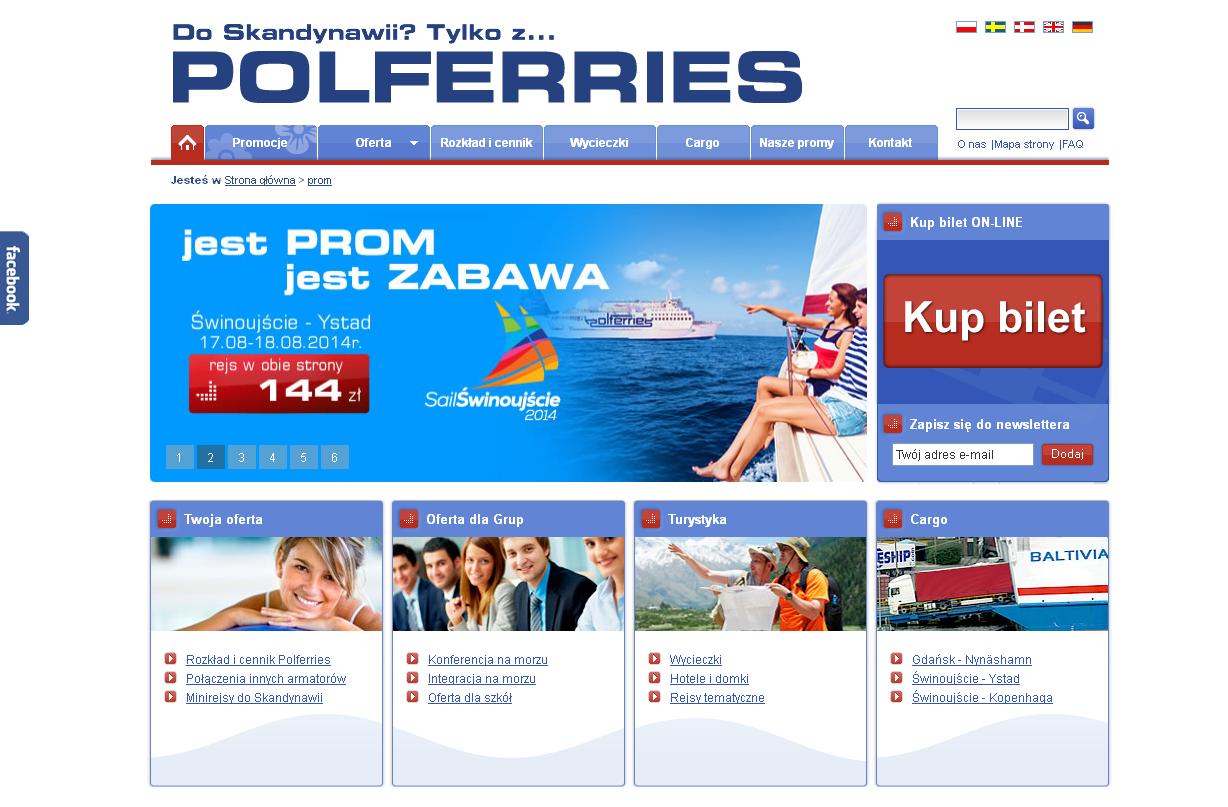The width and height of the screenshot is (1228, 807).
Task: Switch language using the Swedish flag
Action: pyautogui.click(x=995, y=27)
